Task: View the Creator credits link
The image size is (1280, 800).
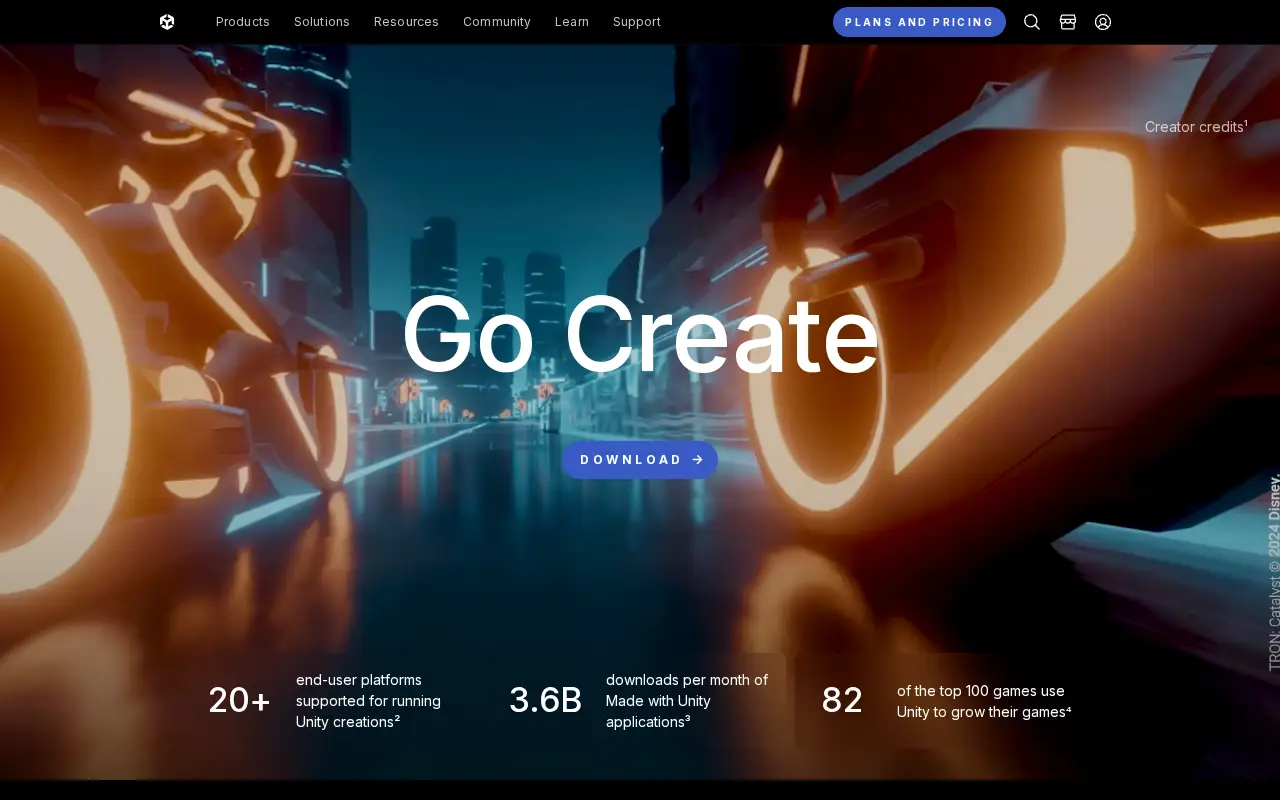Action: click(x=1196, y=127)
